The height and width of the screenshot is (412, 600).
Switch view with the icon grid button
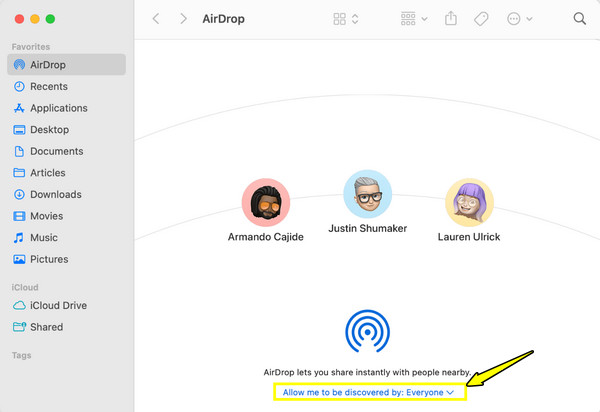pyautogui.click(x=339, y=19)
